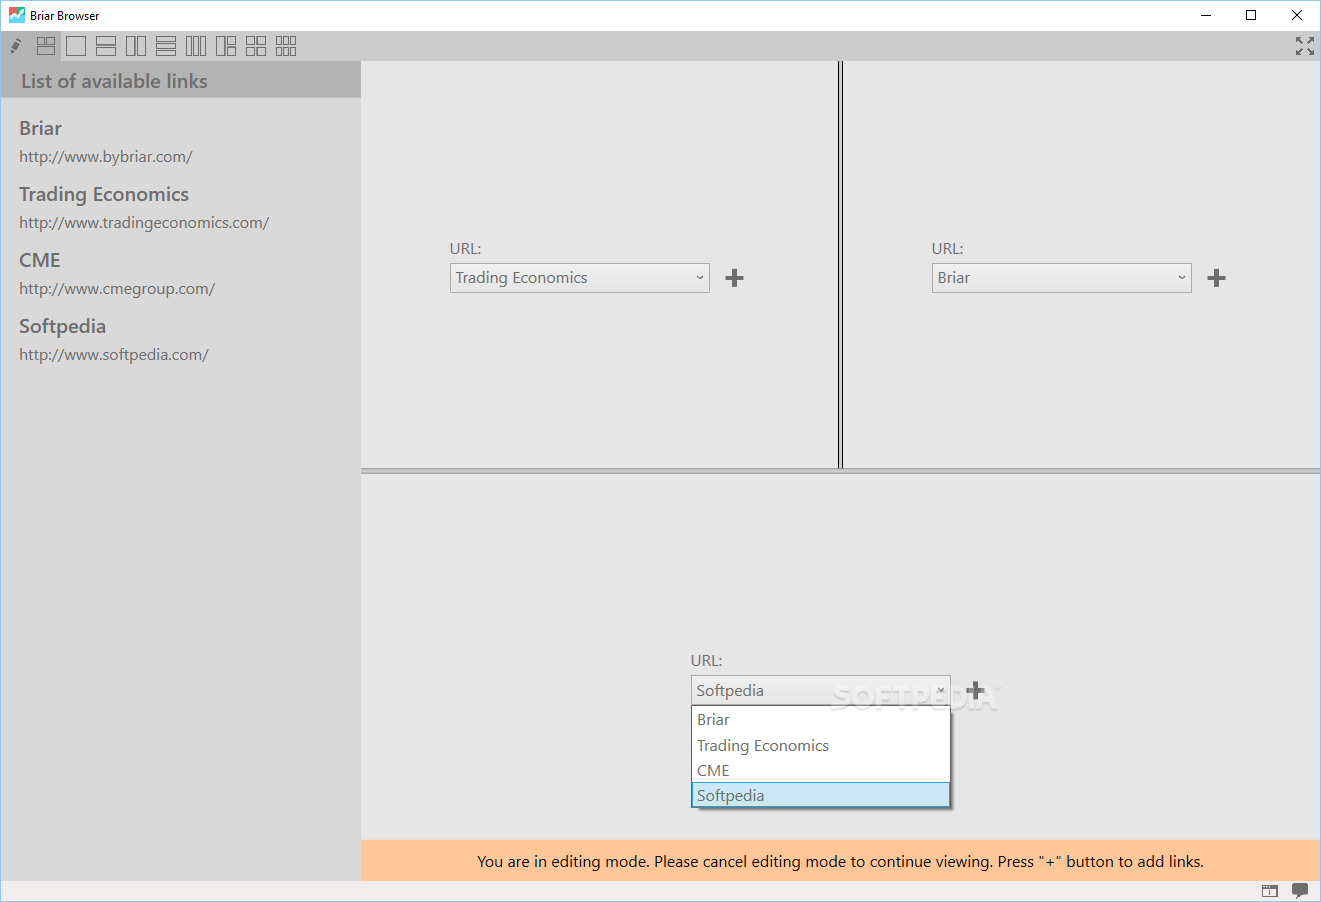The image size is (1321, 902).
Task: Maximize the Briar Browser window
Action: [x=1251, y=15]
